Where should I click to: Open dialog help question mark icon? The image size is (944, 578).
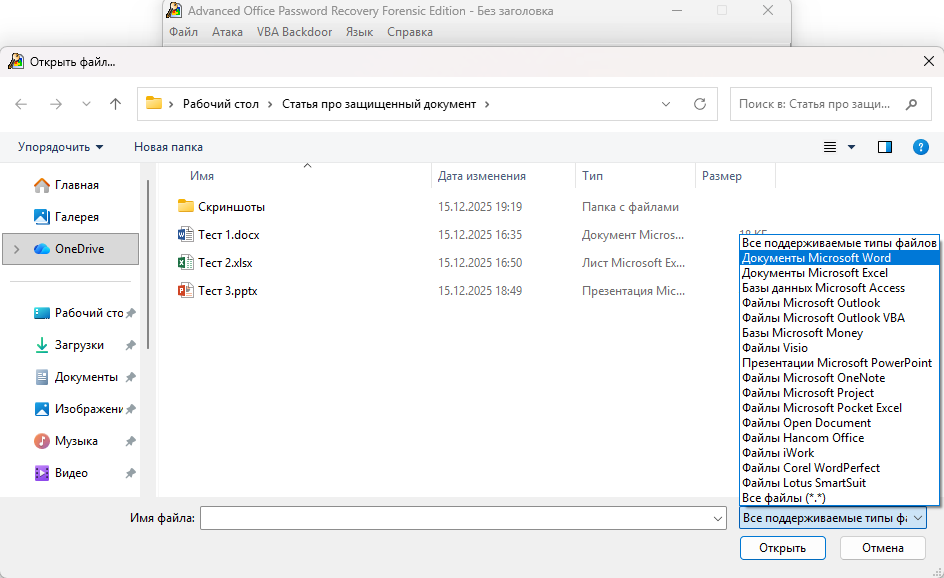pos(921,147)
